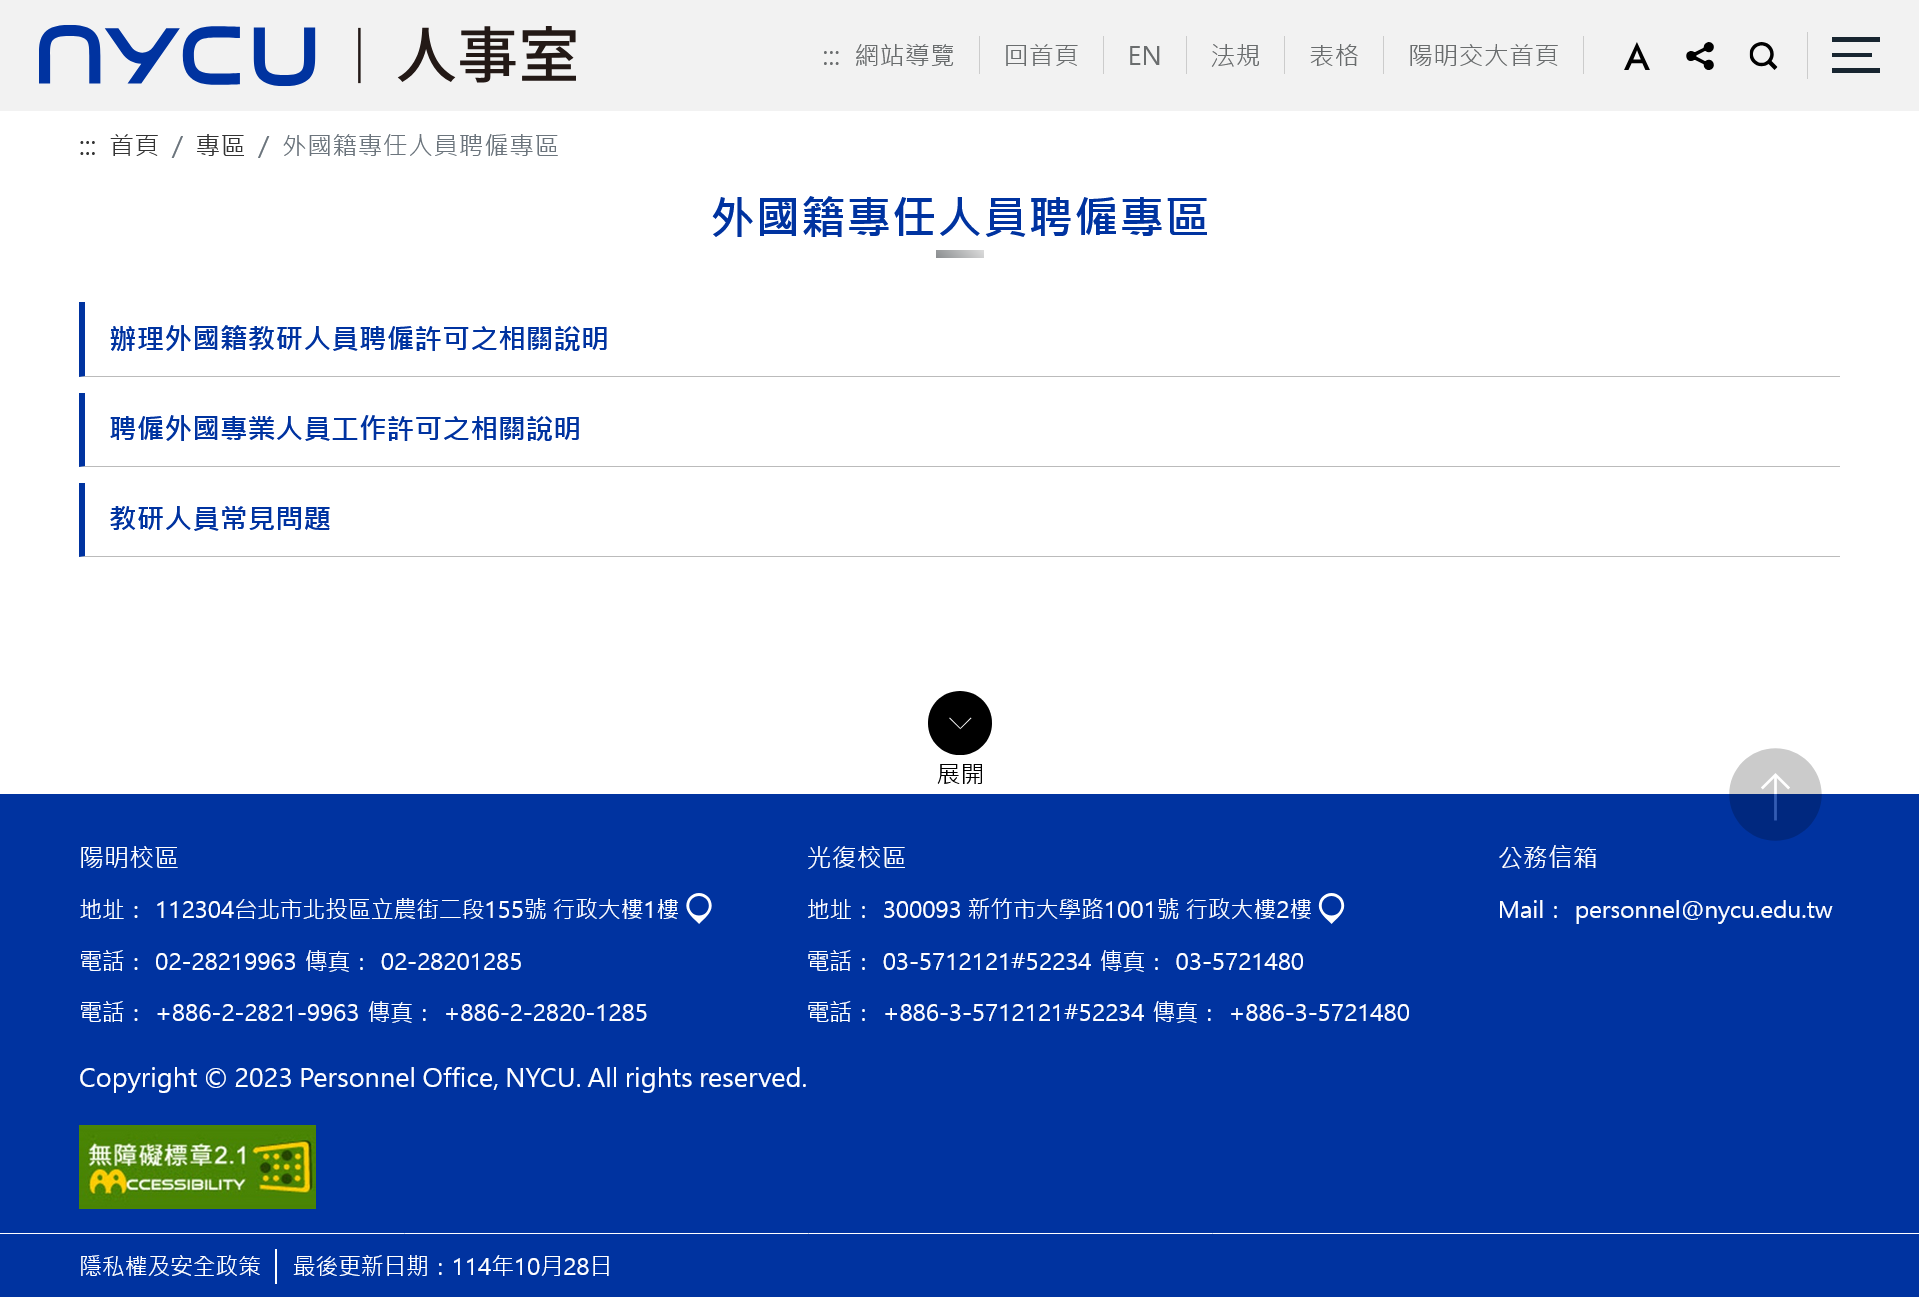
Task: Expand 教研人員常見問題 section
Action: tap(220, 519)
